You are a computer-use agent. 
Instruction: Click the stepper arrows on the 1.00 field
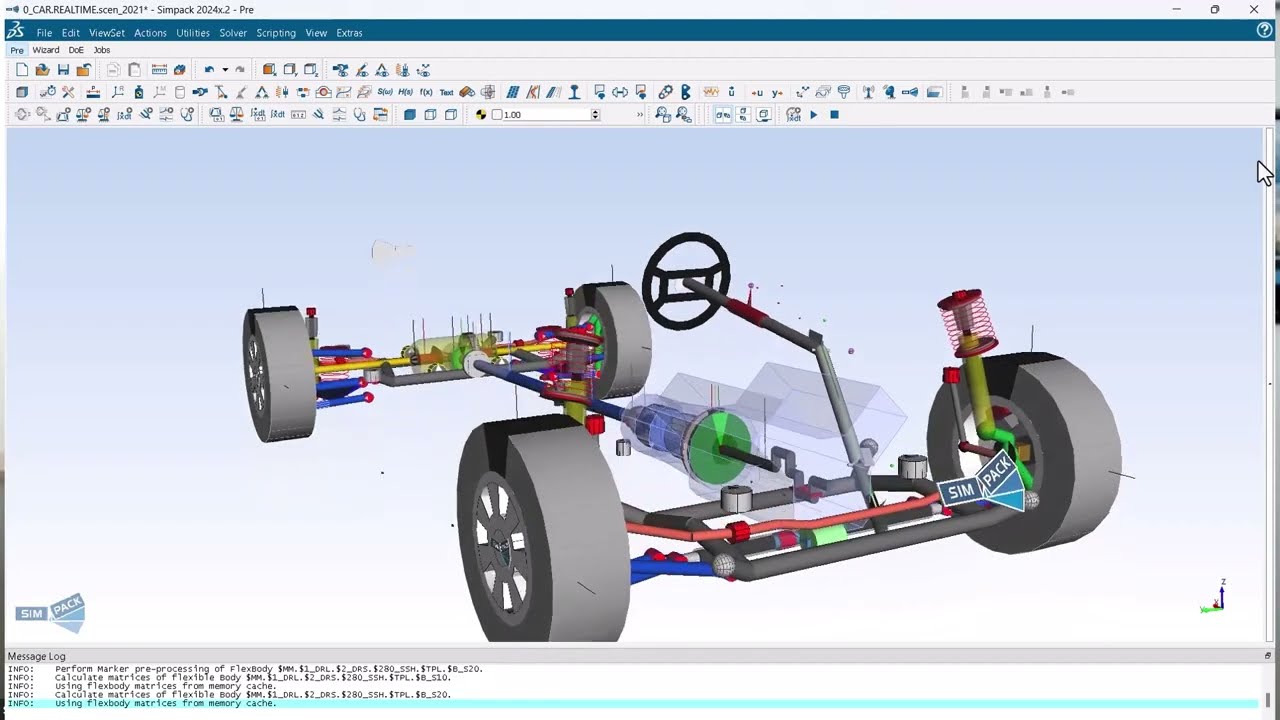tap(595, 115)
